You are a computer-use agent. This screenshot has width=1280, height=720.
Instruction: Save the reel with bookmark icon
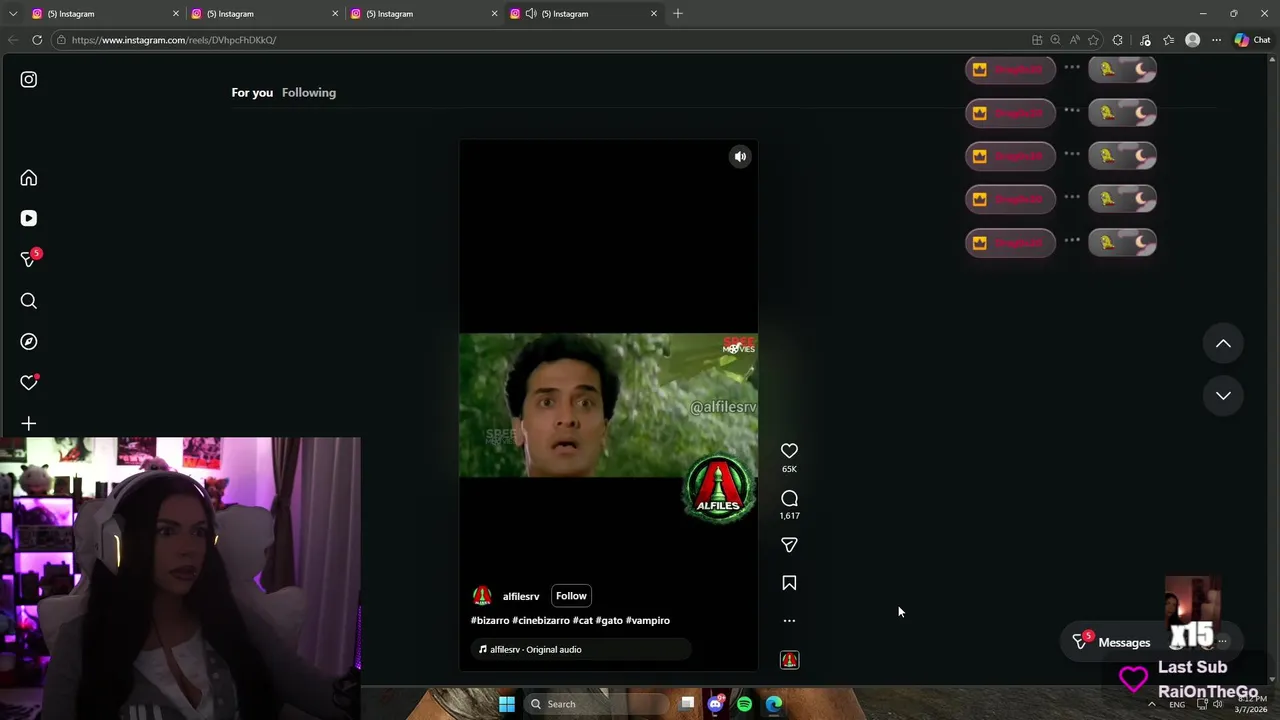click(789, 583)
